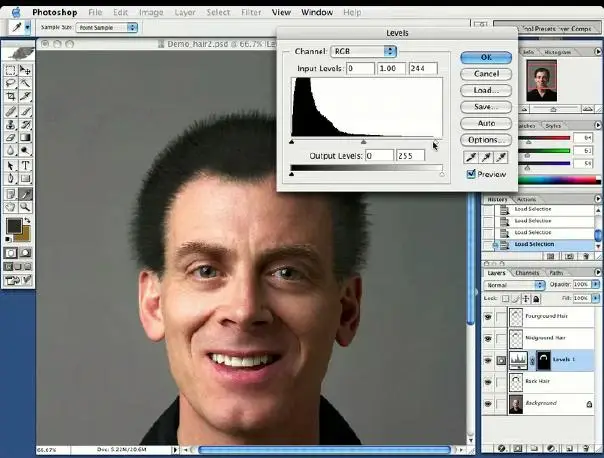Image resolution: width=604 pixels, height=458 pixels.
Task: Open the Filter menu
Action: [x=251, y=12]
